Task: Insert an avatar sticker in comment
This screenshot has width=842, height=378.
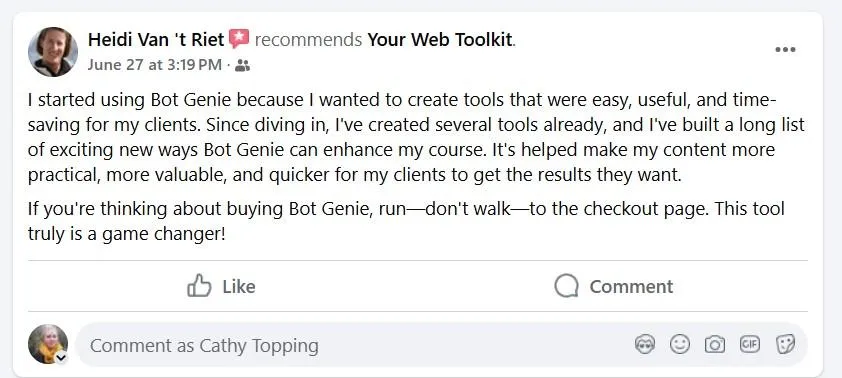Action: 645,344
